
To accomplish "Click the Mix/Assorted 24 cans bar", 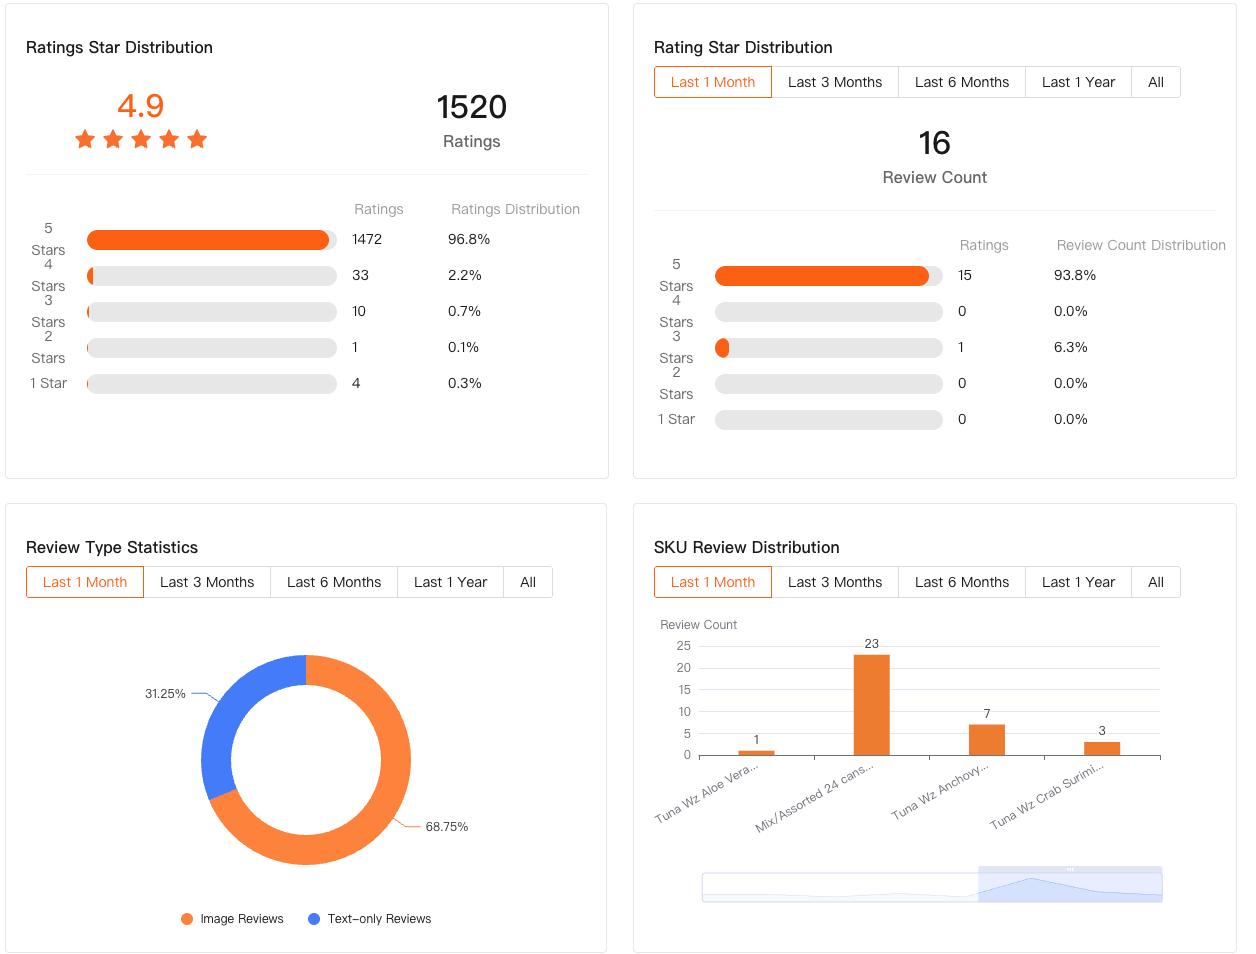I will click(x=871, y=705).
